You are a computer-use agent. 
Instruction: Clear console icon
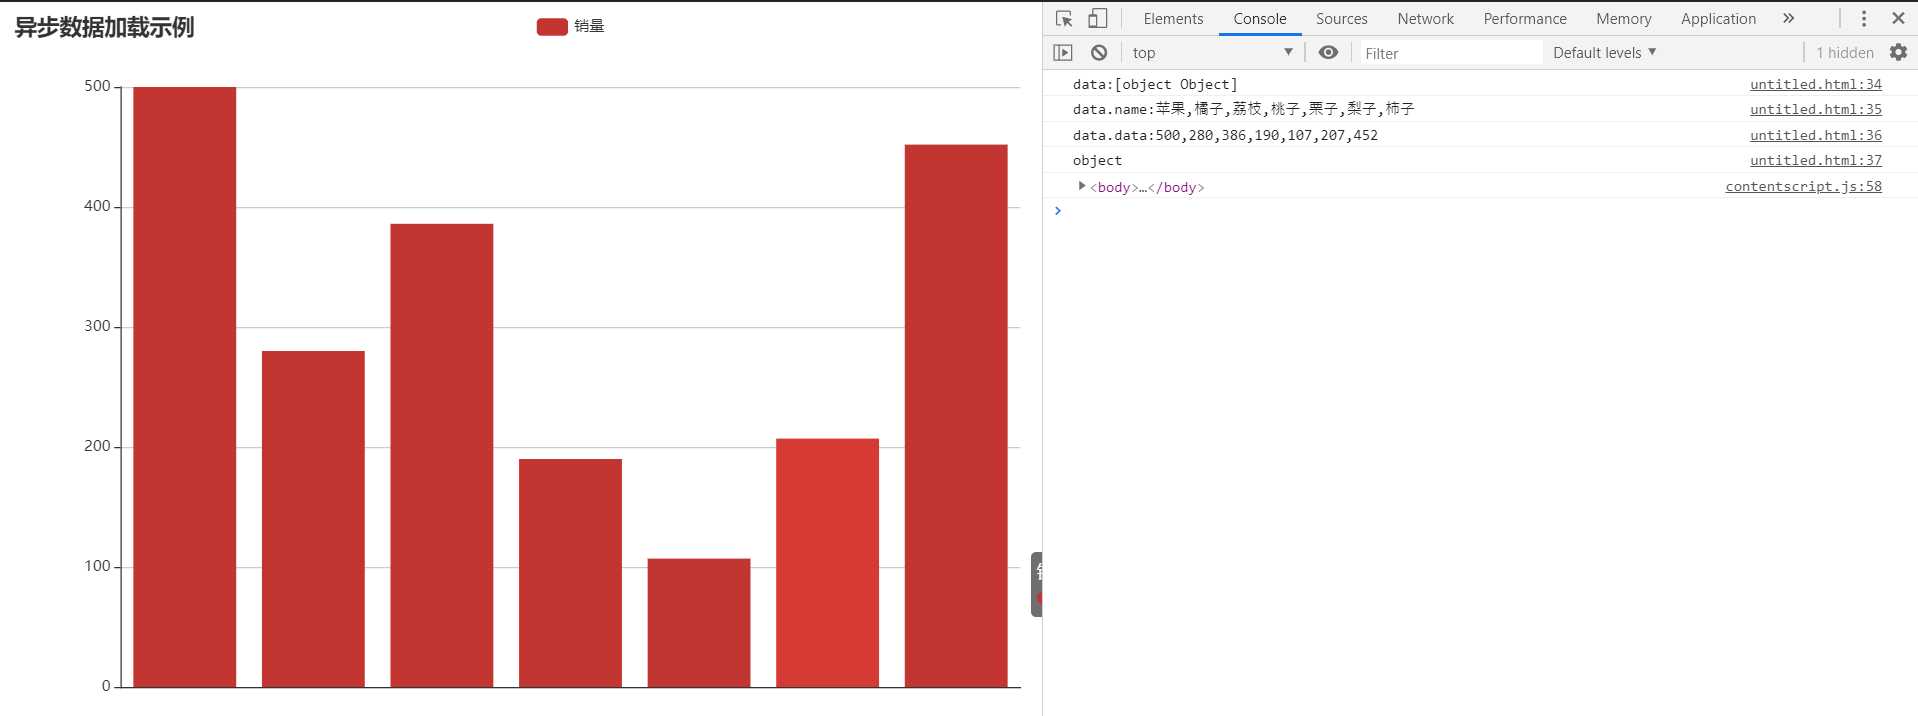1099,53
